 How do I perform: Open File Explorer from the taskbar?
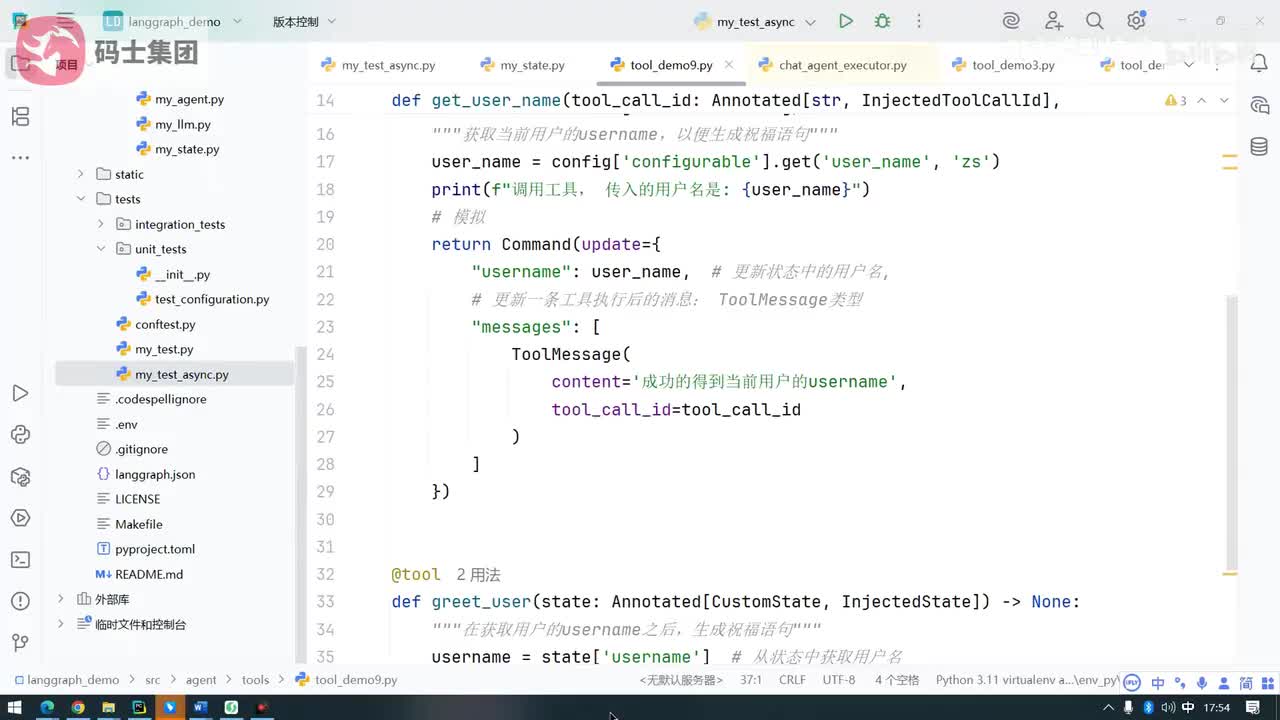pos(108,707)
